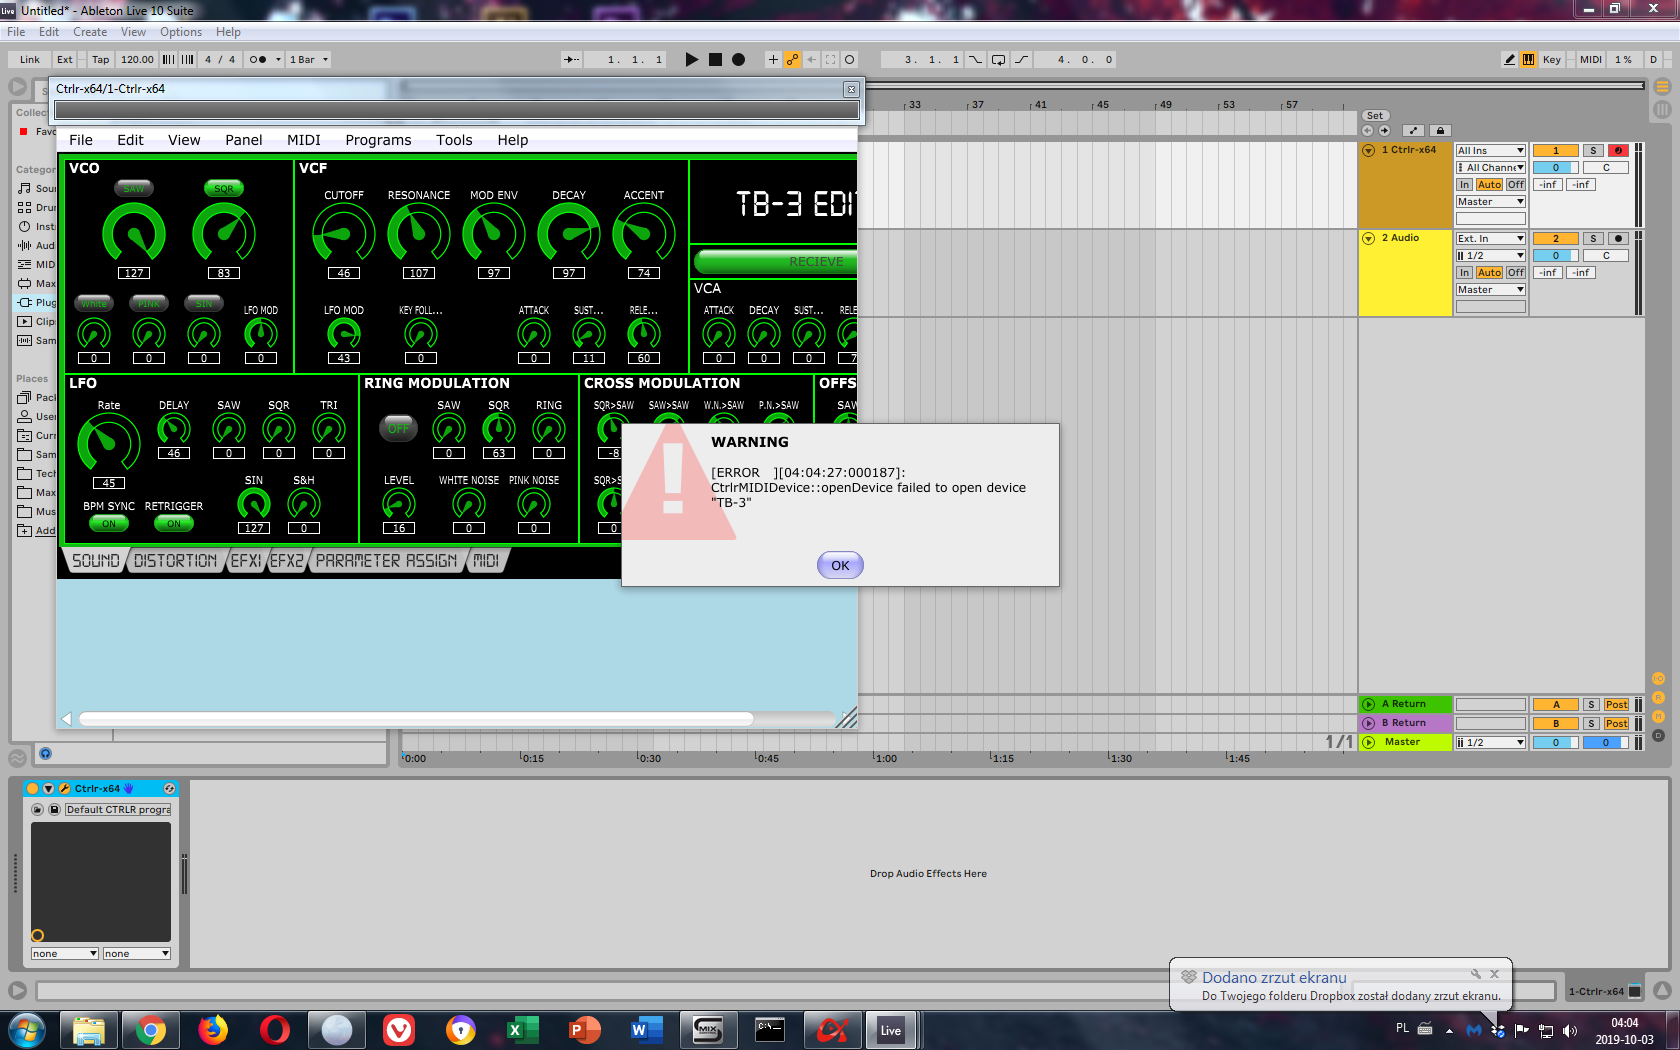Click the VCF RESONANCE knob
1680x1050 pixels.
coord(419,234)
